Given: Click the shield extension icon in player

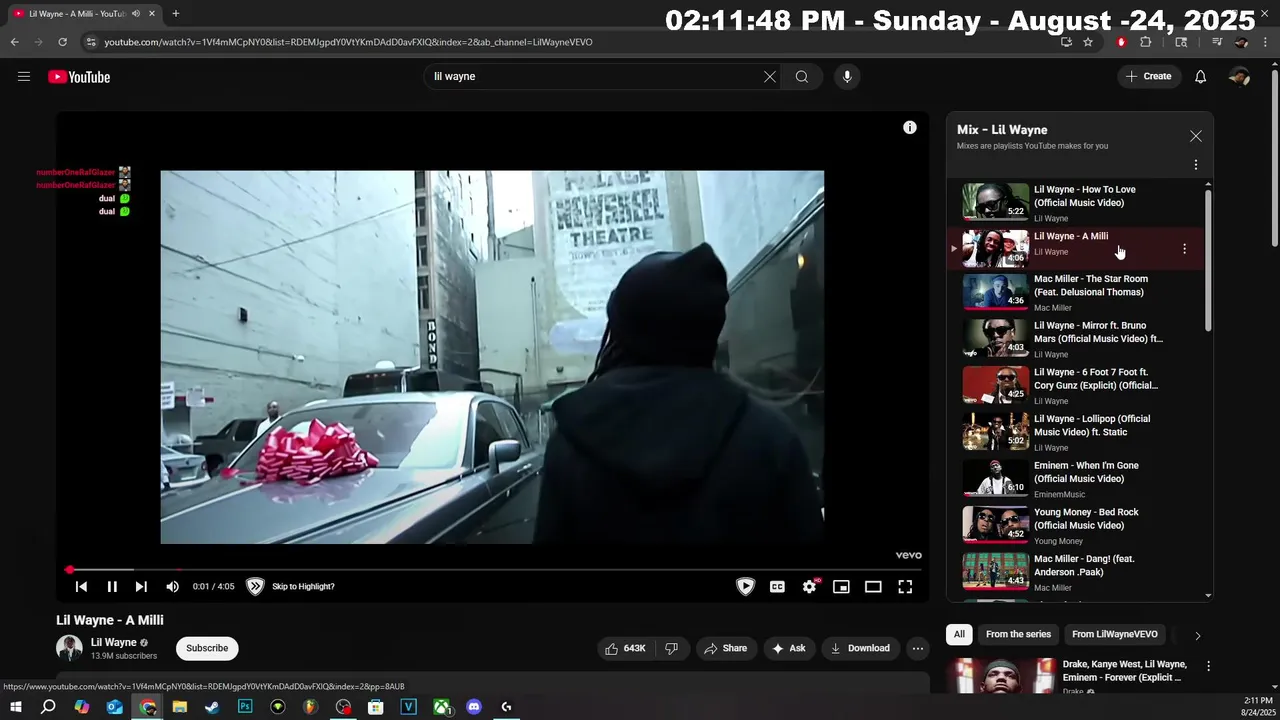Looking at the screenshot, I should click(x=745, y=587).
